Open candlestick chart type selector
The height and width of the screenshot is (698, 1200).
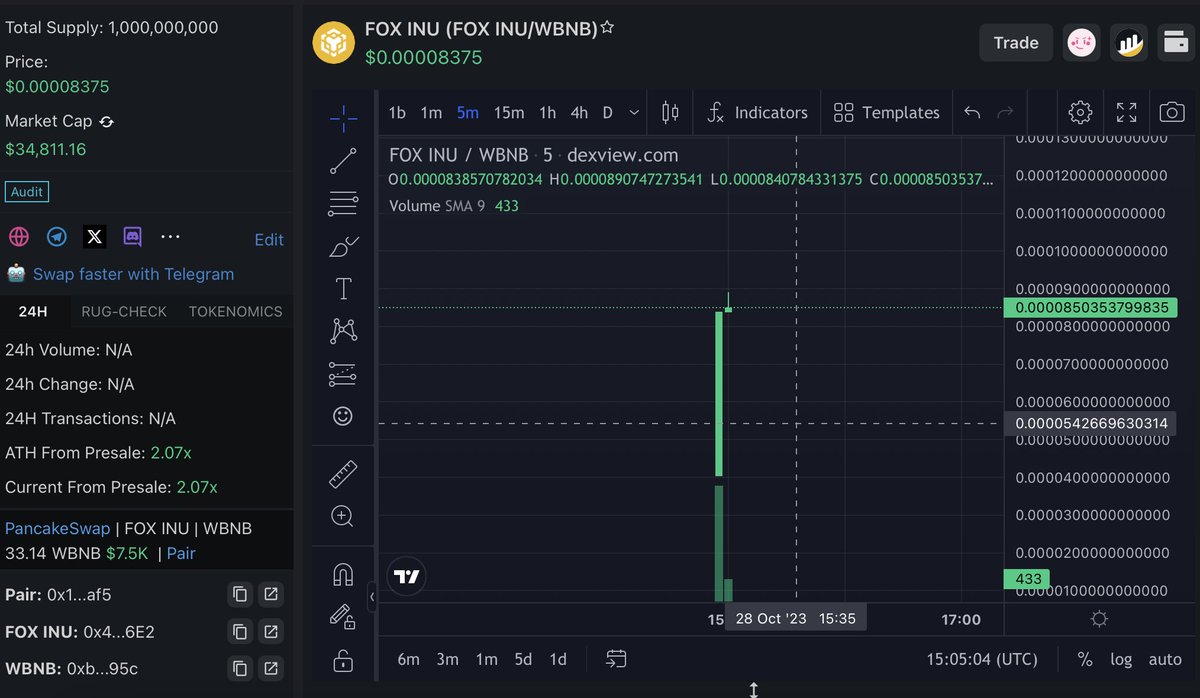point(670,113)
